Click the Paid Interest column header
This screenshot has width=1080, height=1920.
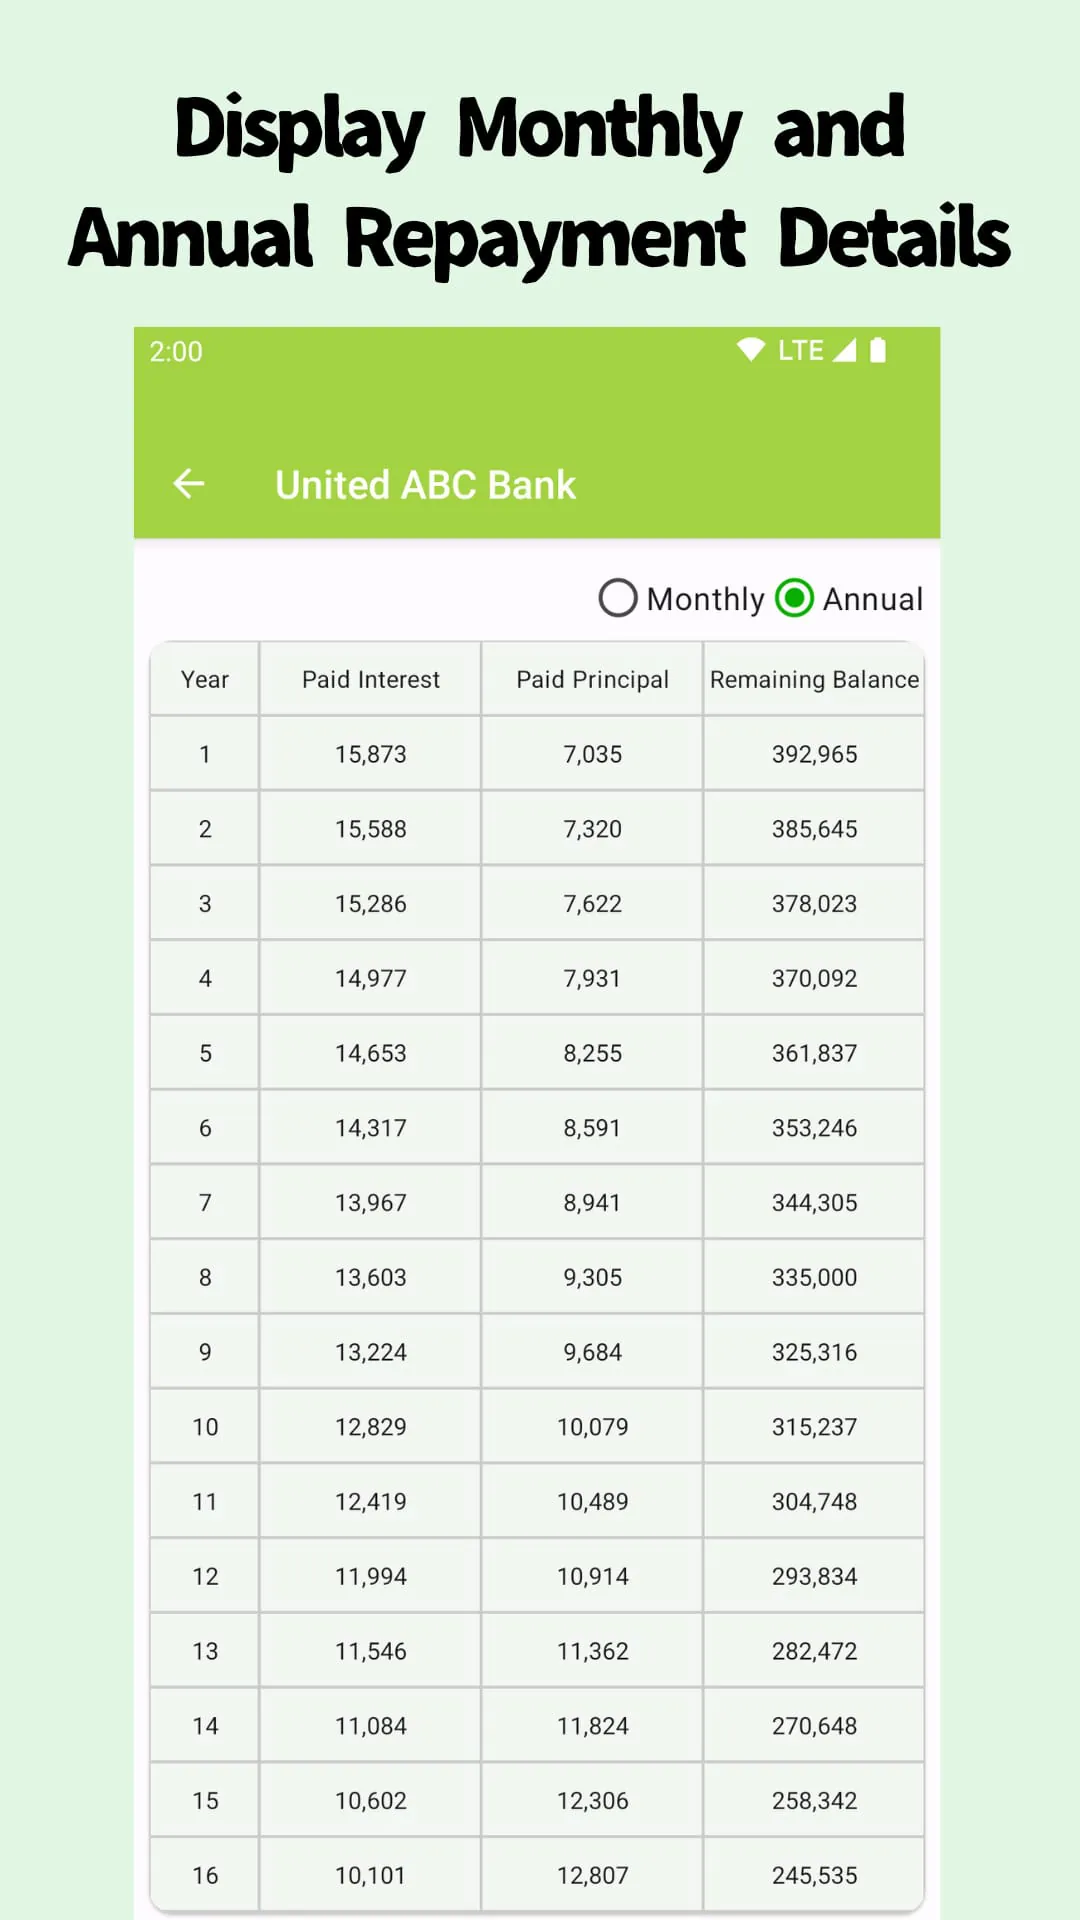371,679
